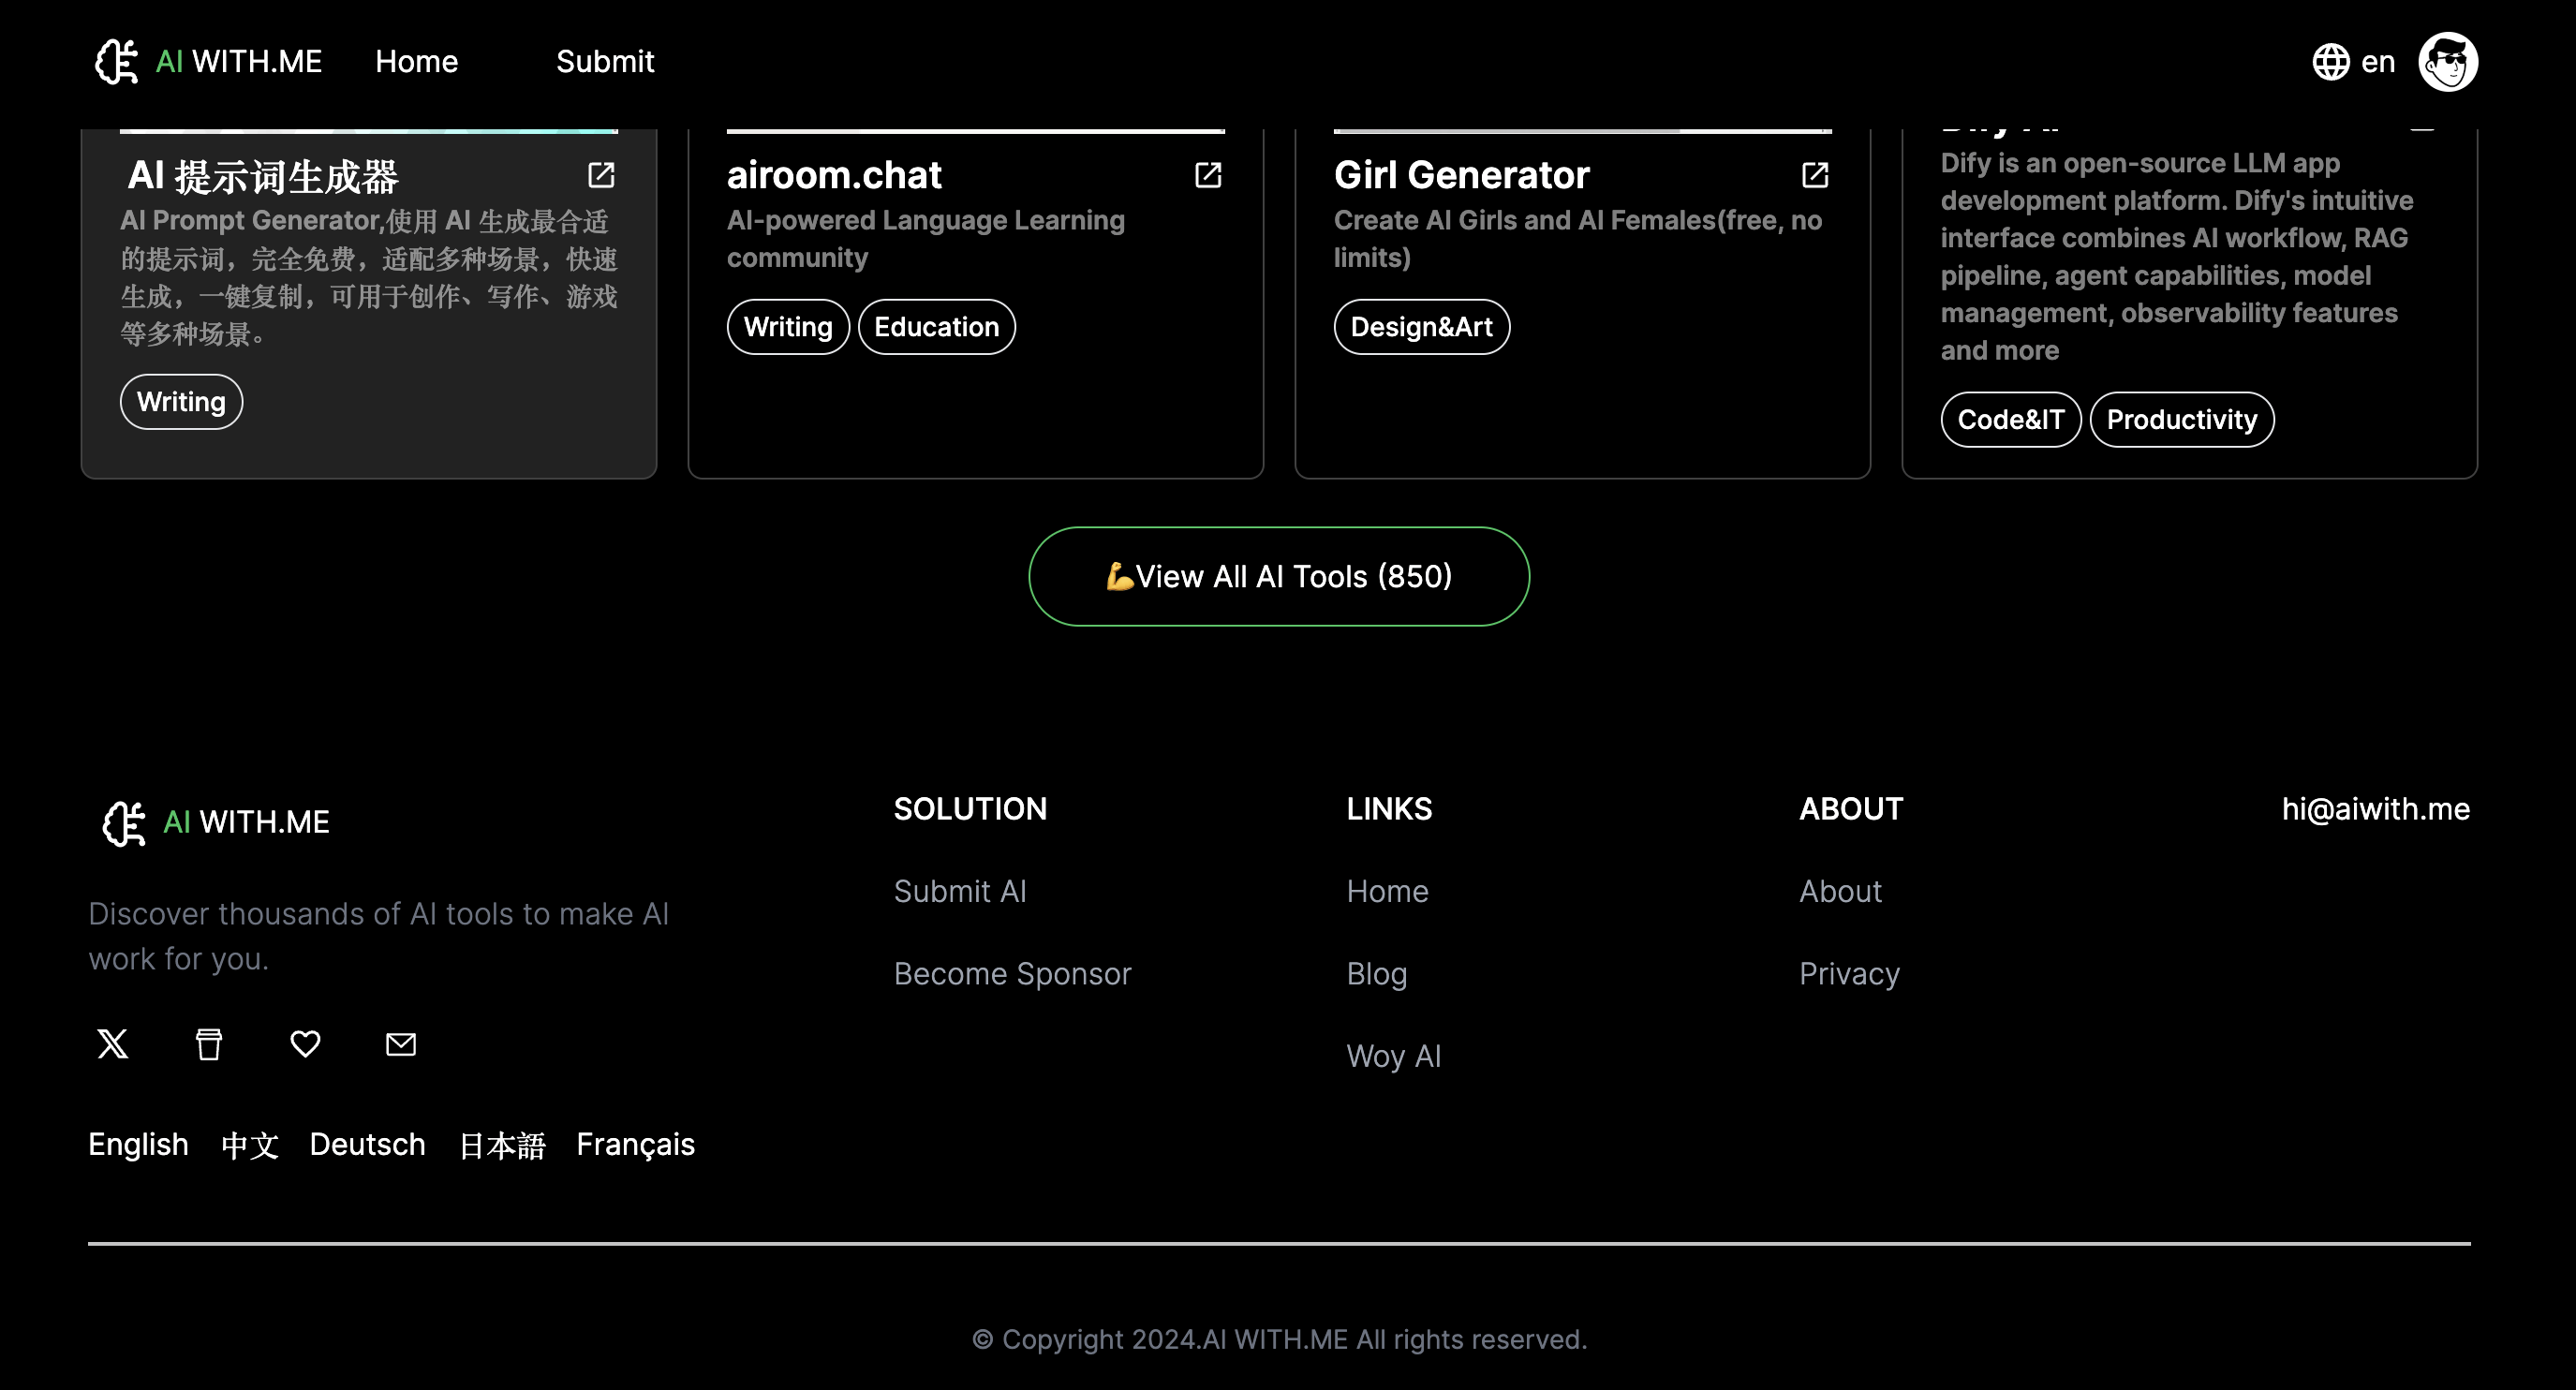Select the Productivity tag
2576x1390 pixels.
click(x=2182, y=420)
